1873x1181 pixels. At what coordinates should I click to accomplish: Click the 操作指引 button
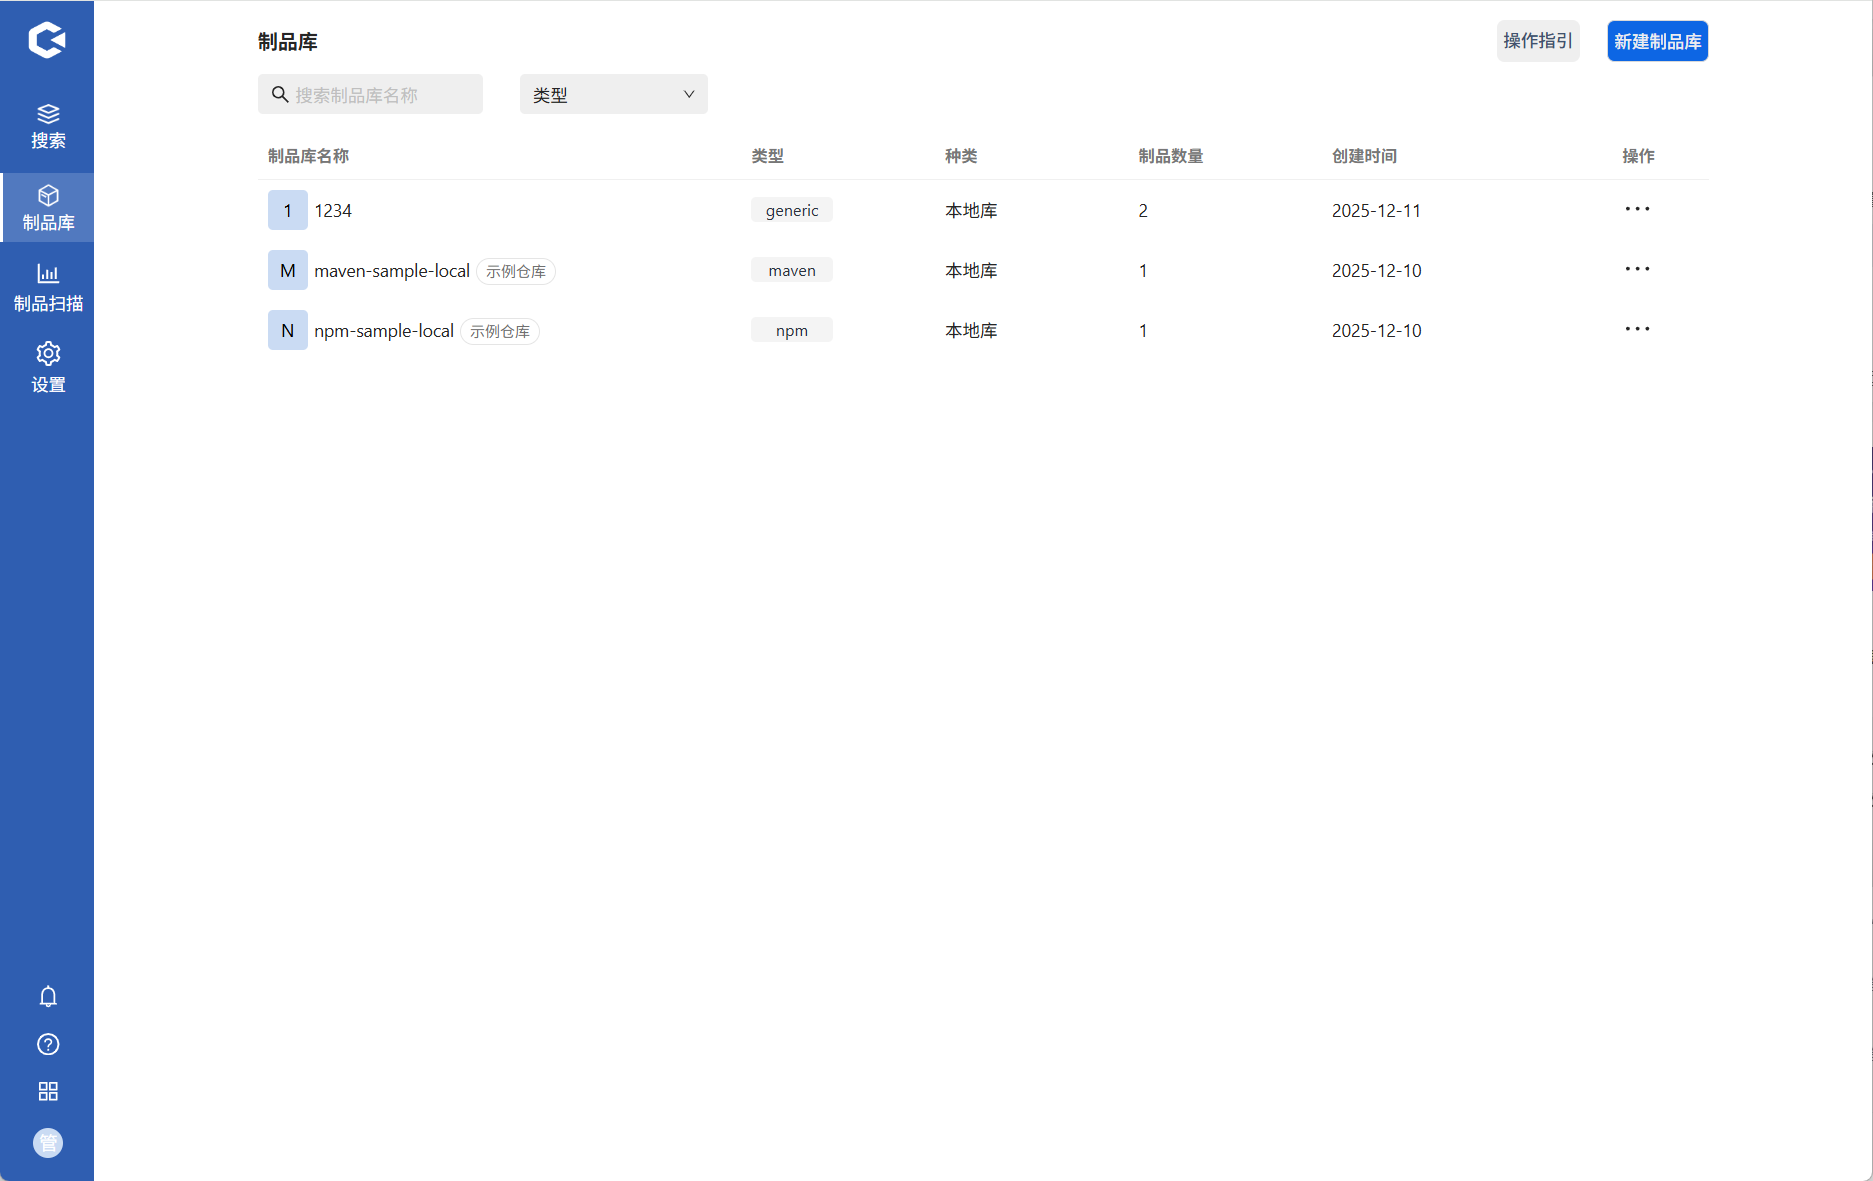1538,41
